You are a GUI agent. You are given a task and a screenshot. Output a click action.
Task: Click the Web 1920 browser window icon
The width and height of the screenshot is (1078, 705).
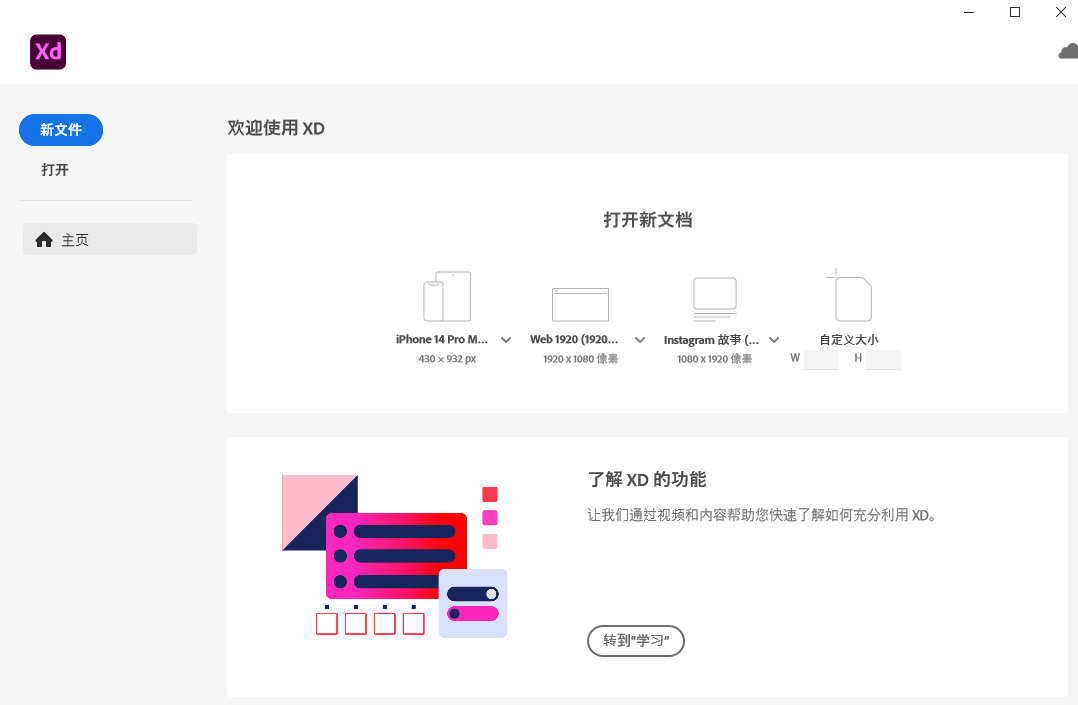580,305
